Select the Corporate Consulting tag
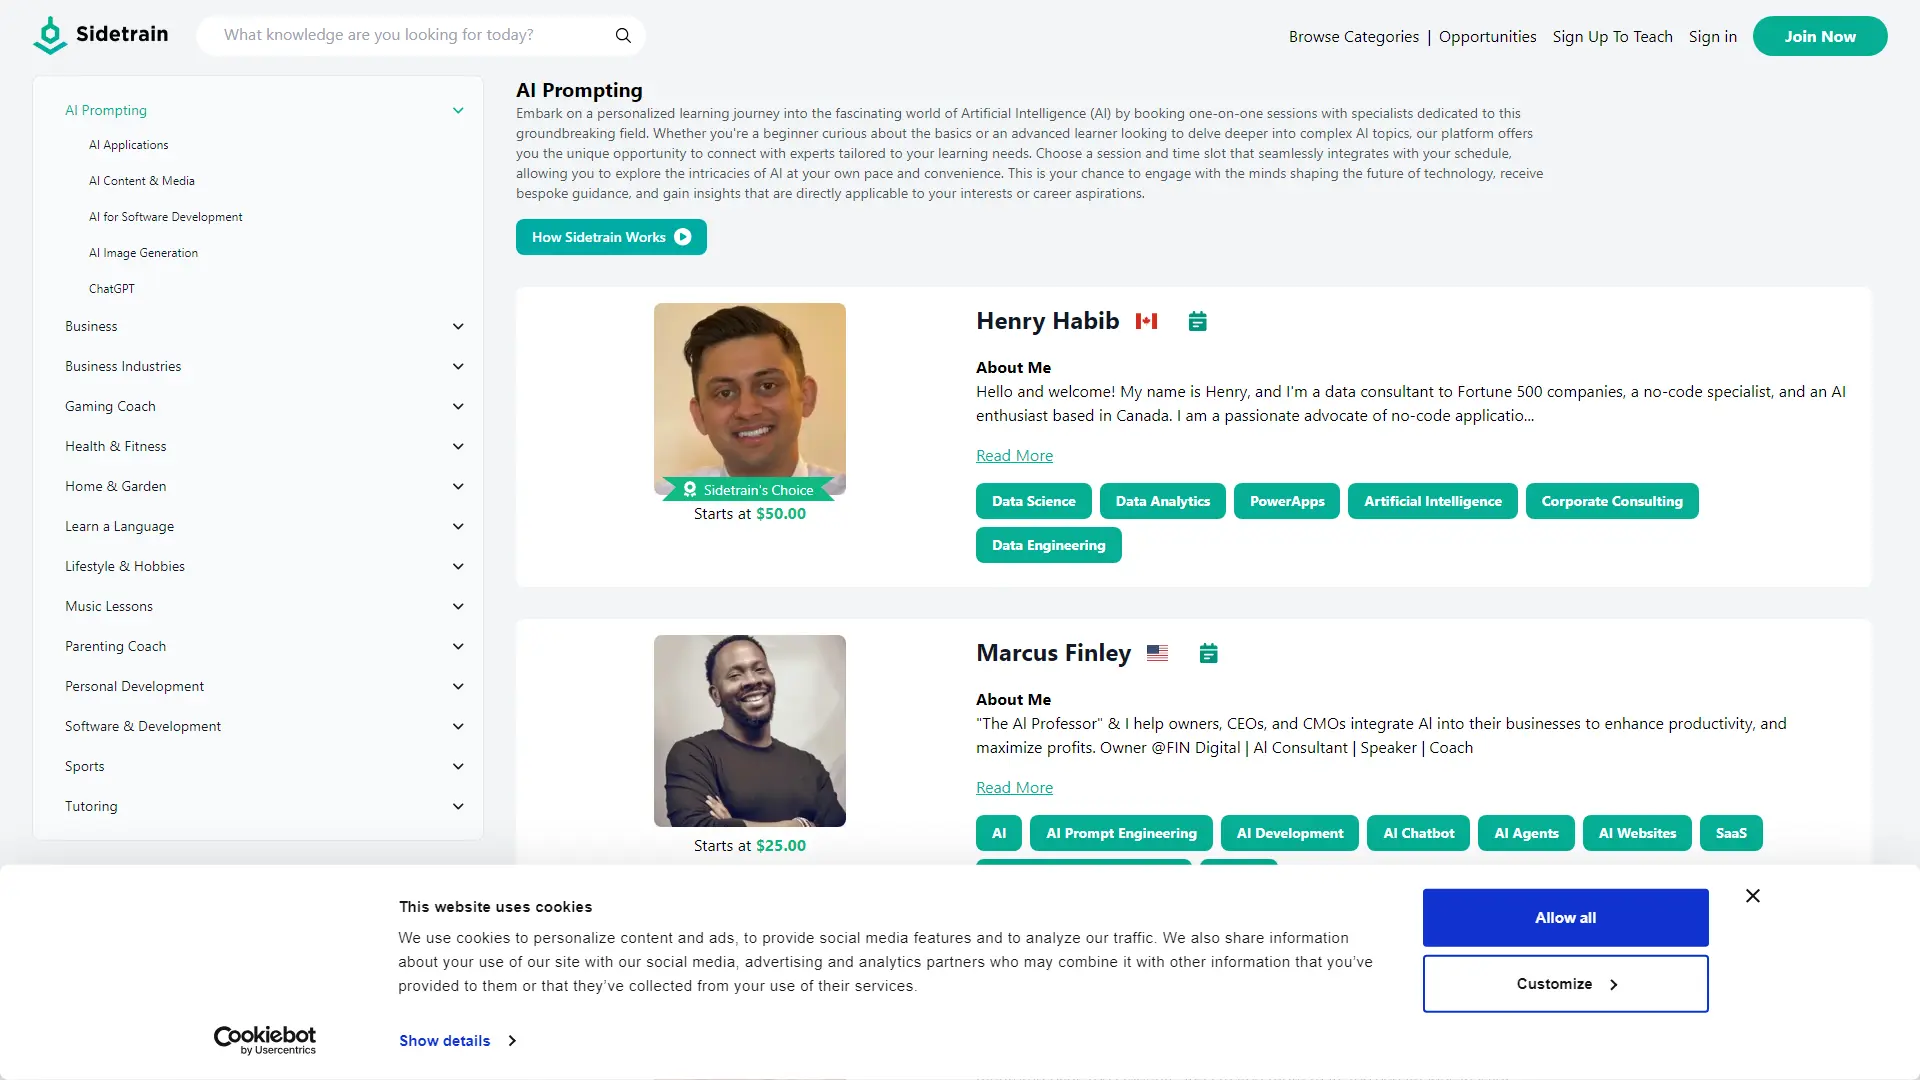The image size is (1920, 1080). click(1612, 501)
